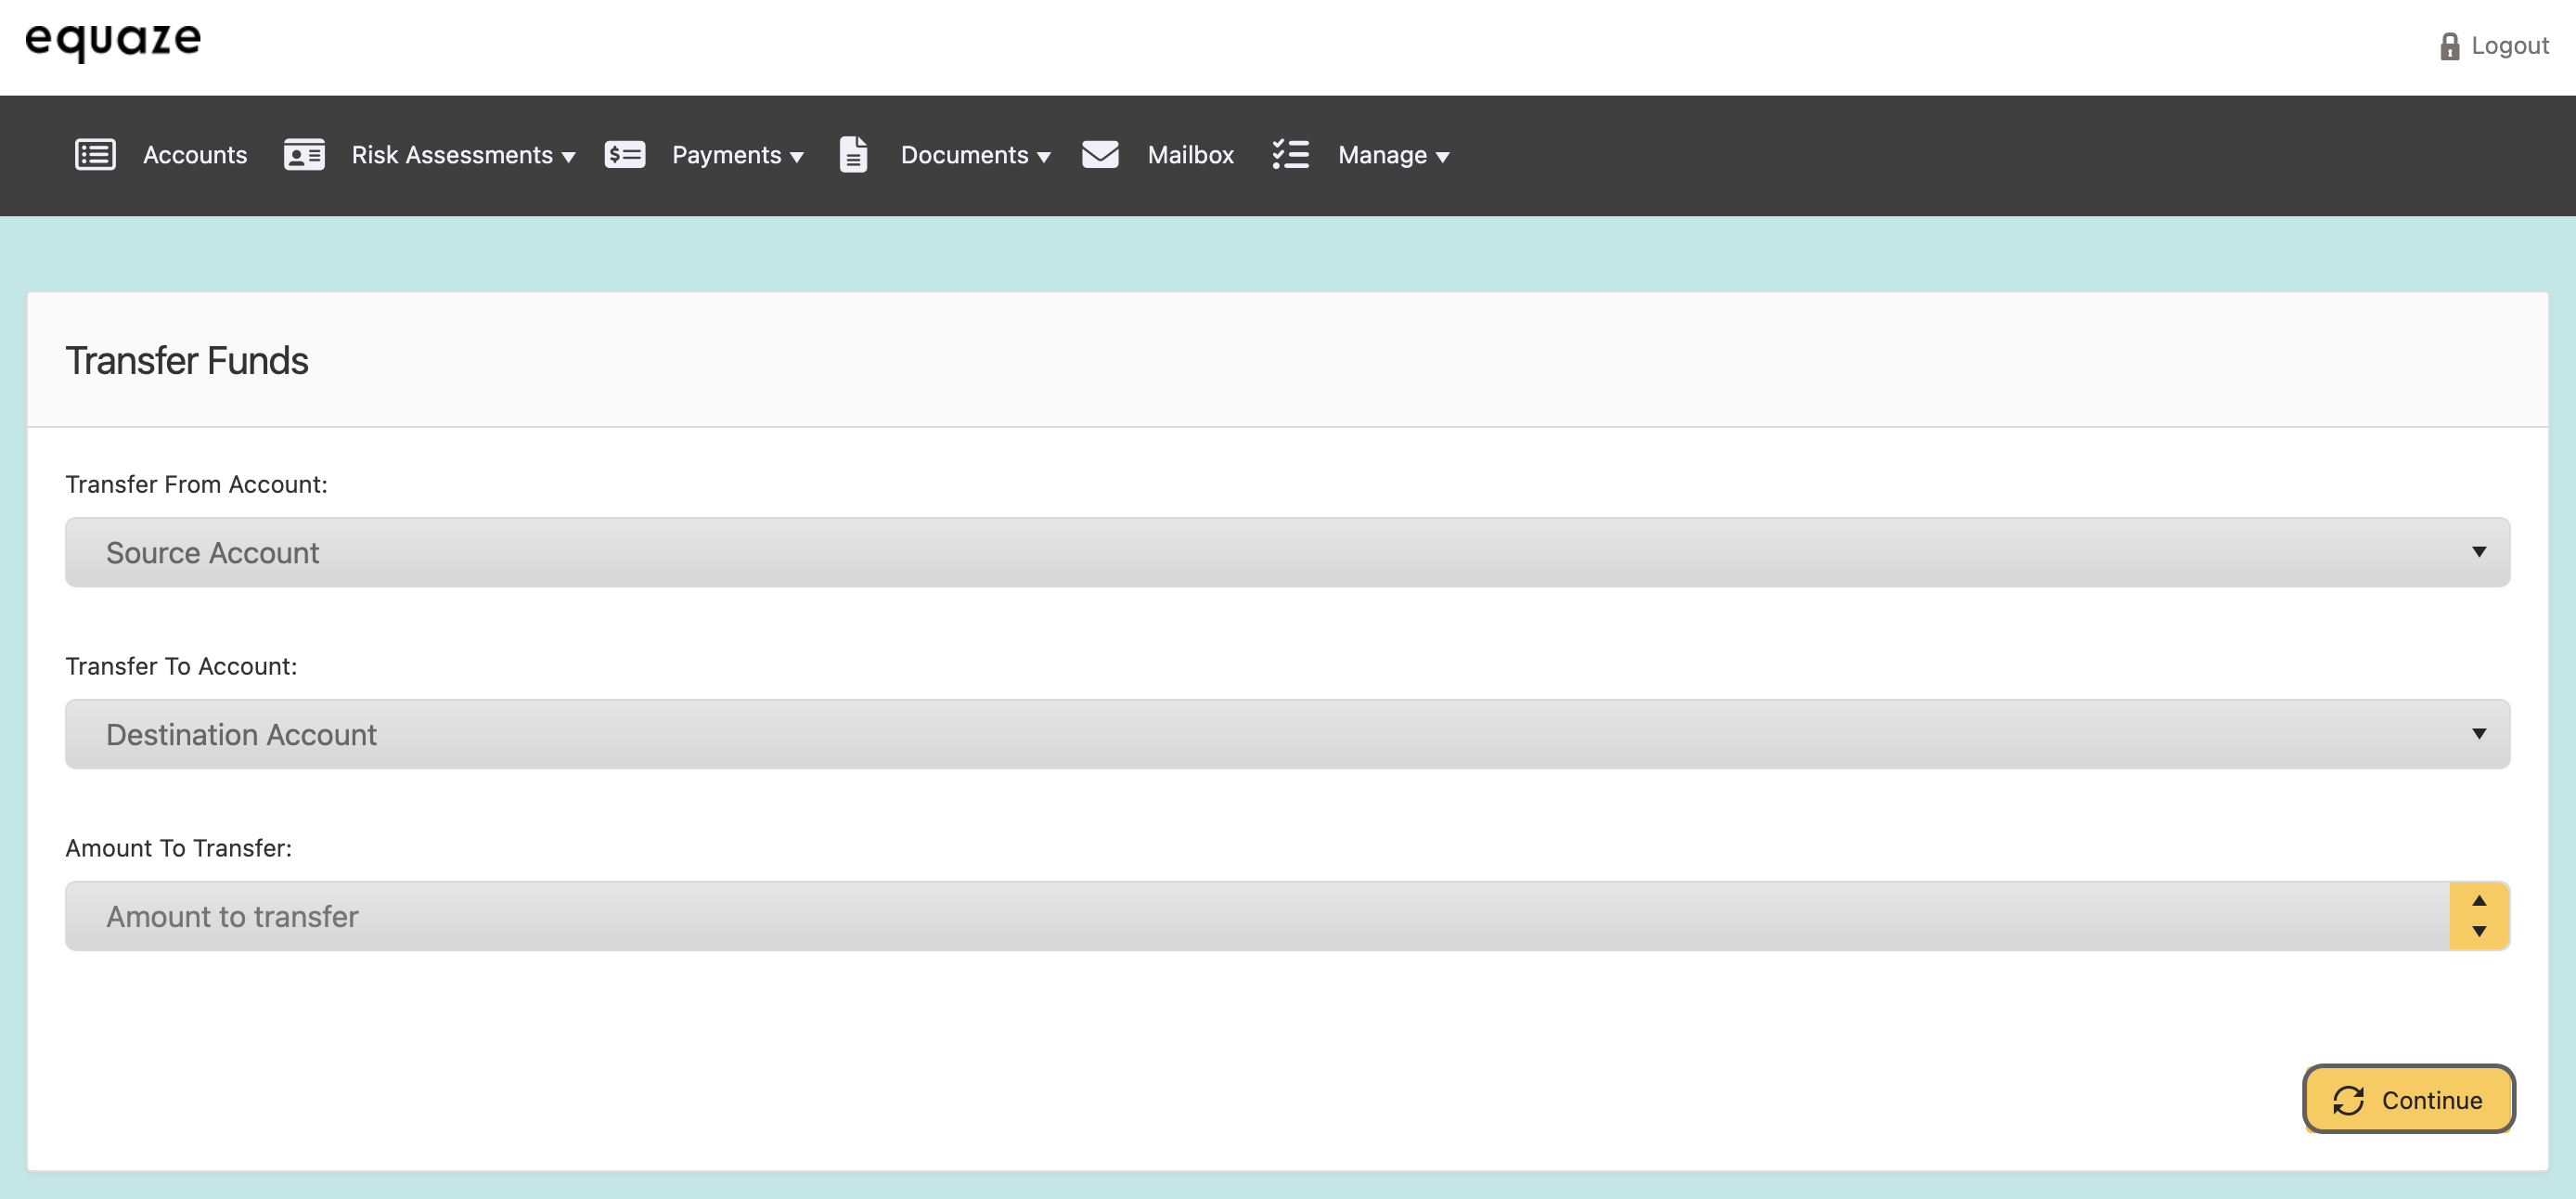
Task: Open the Destination Account dropdown
Action: (1287, 734)
